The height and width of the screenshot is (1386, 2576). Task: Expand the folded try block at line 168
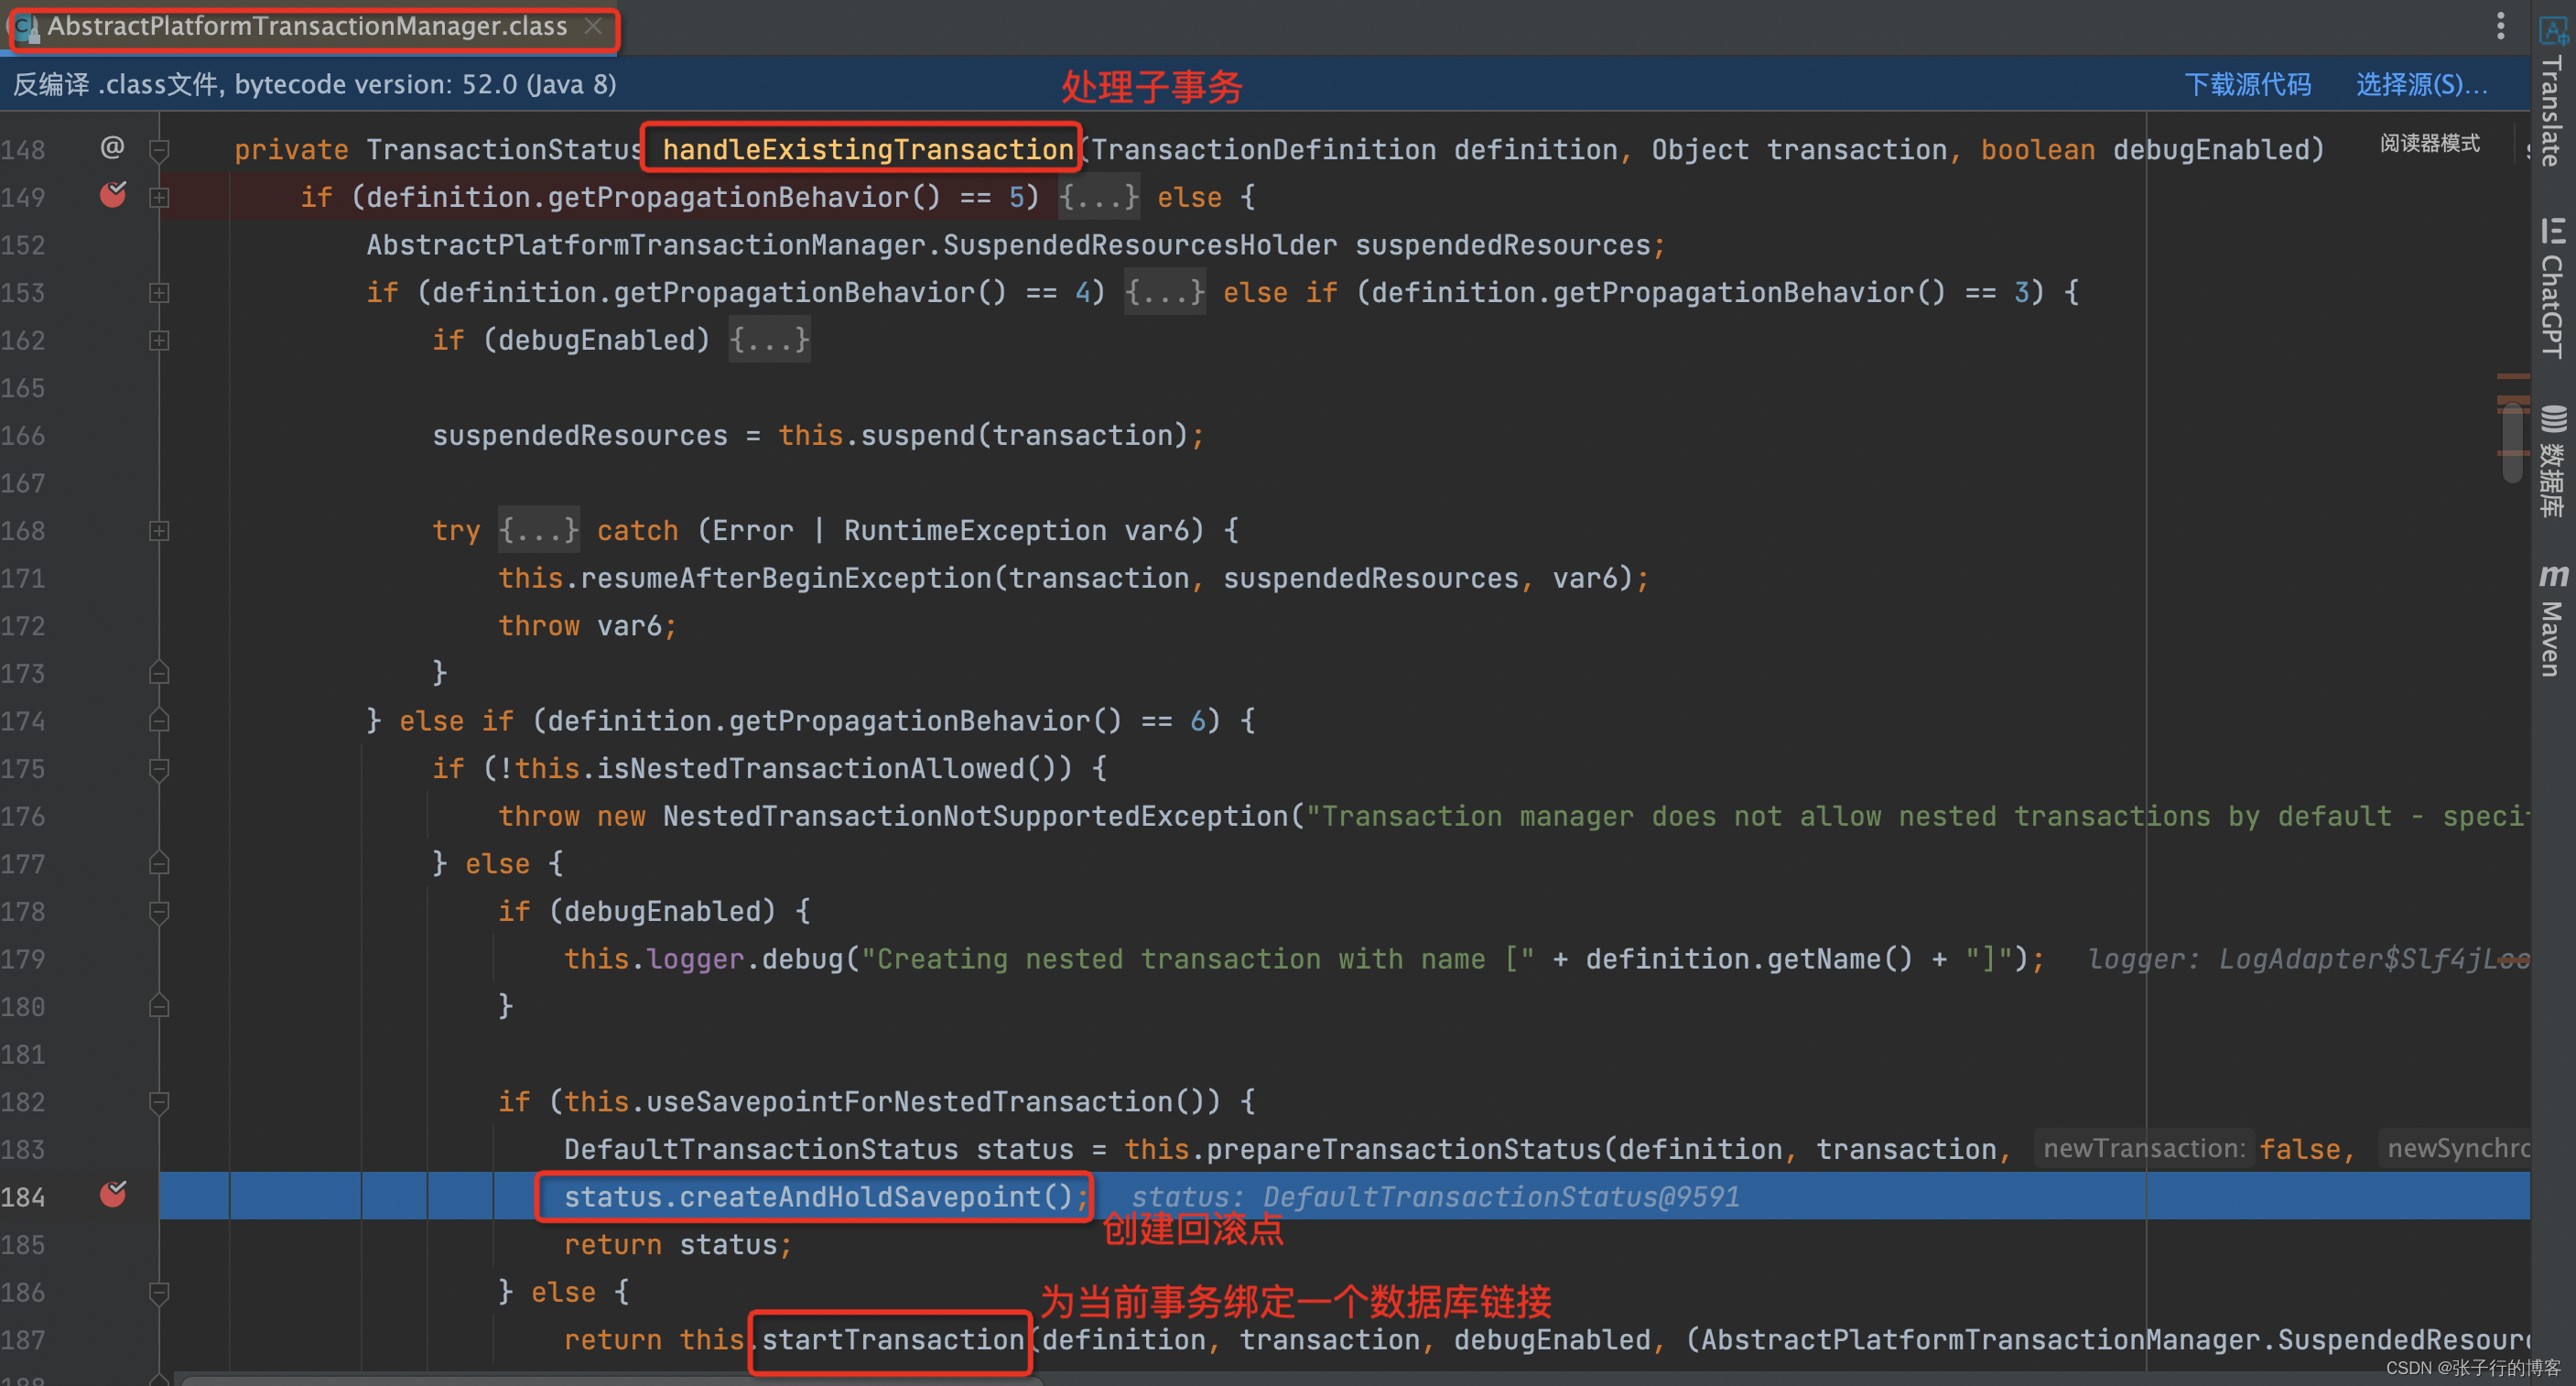[158, 531]
